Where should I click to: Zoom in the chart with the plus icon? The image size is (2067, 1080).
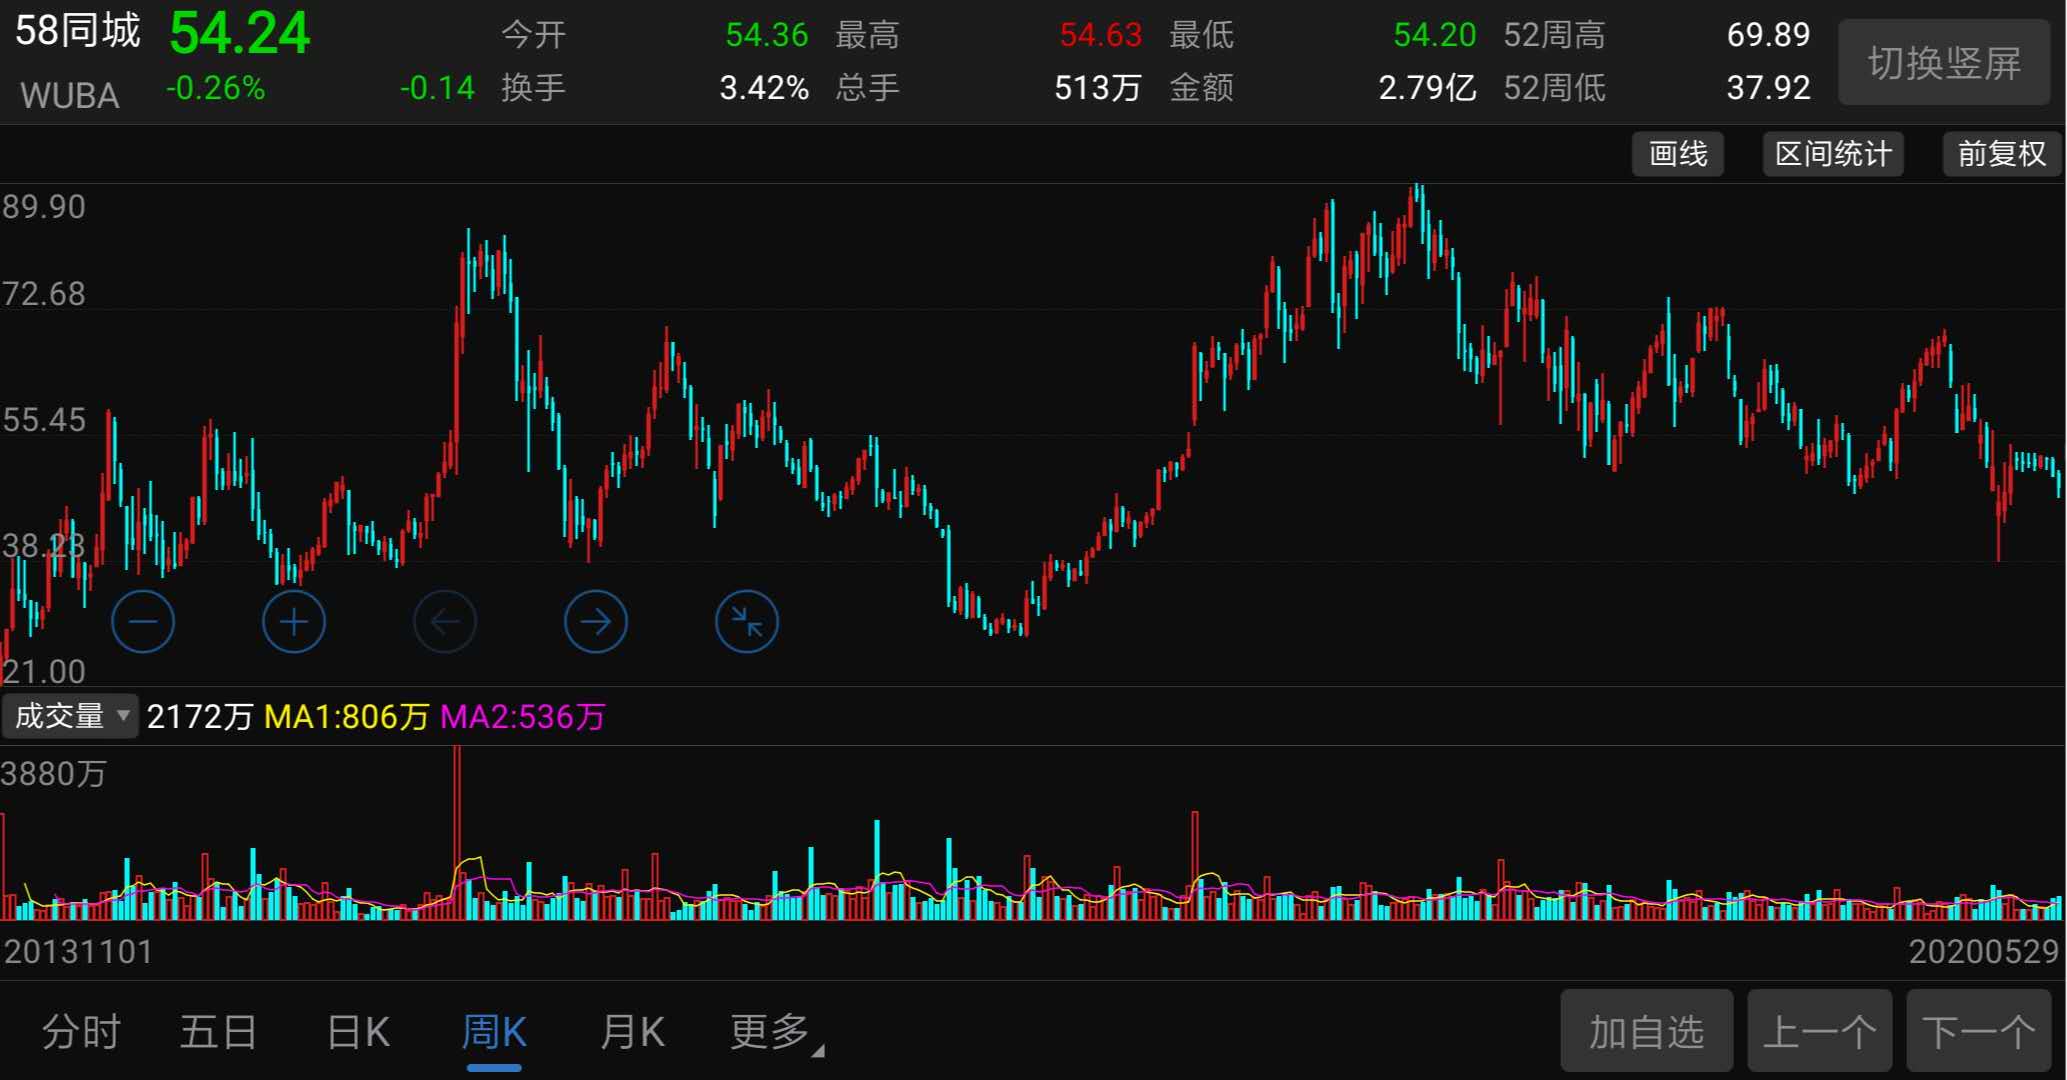pyautogui.click(x=293, y=621)
